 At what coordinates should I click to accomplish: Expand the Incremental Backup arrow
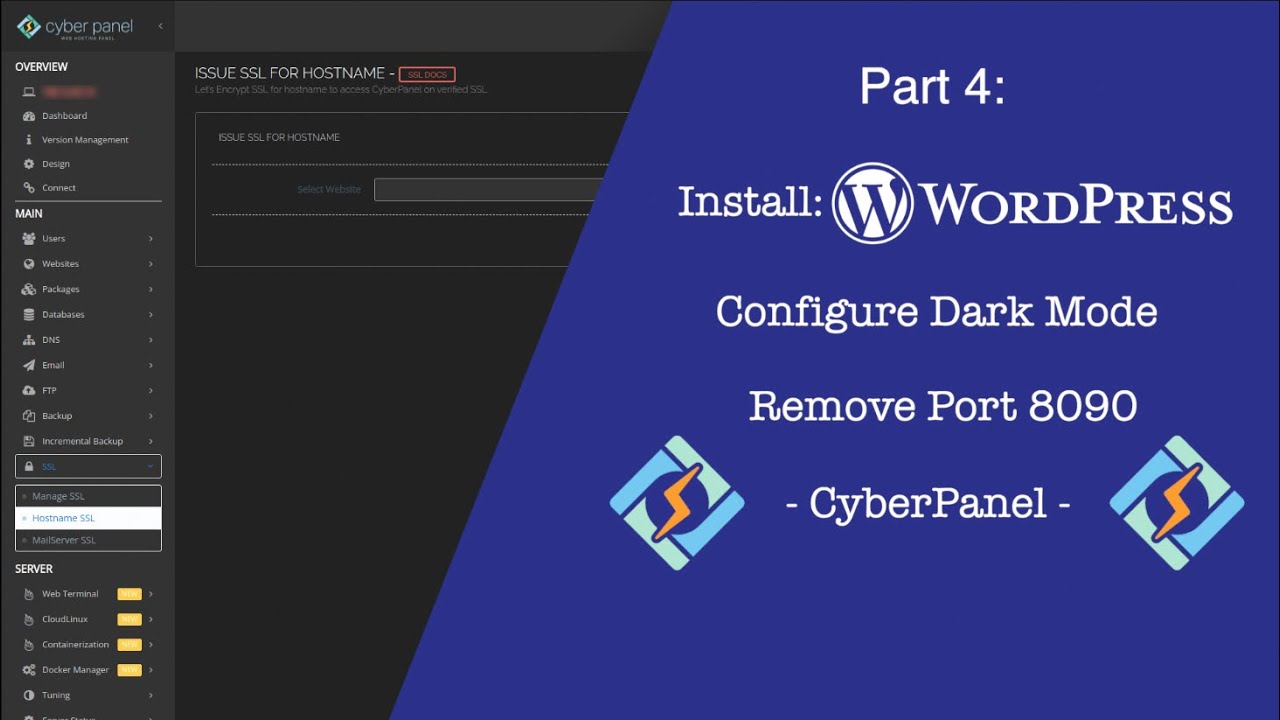(151, 441)
